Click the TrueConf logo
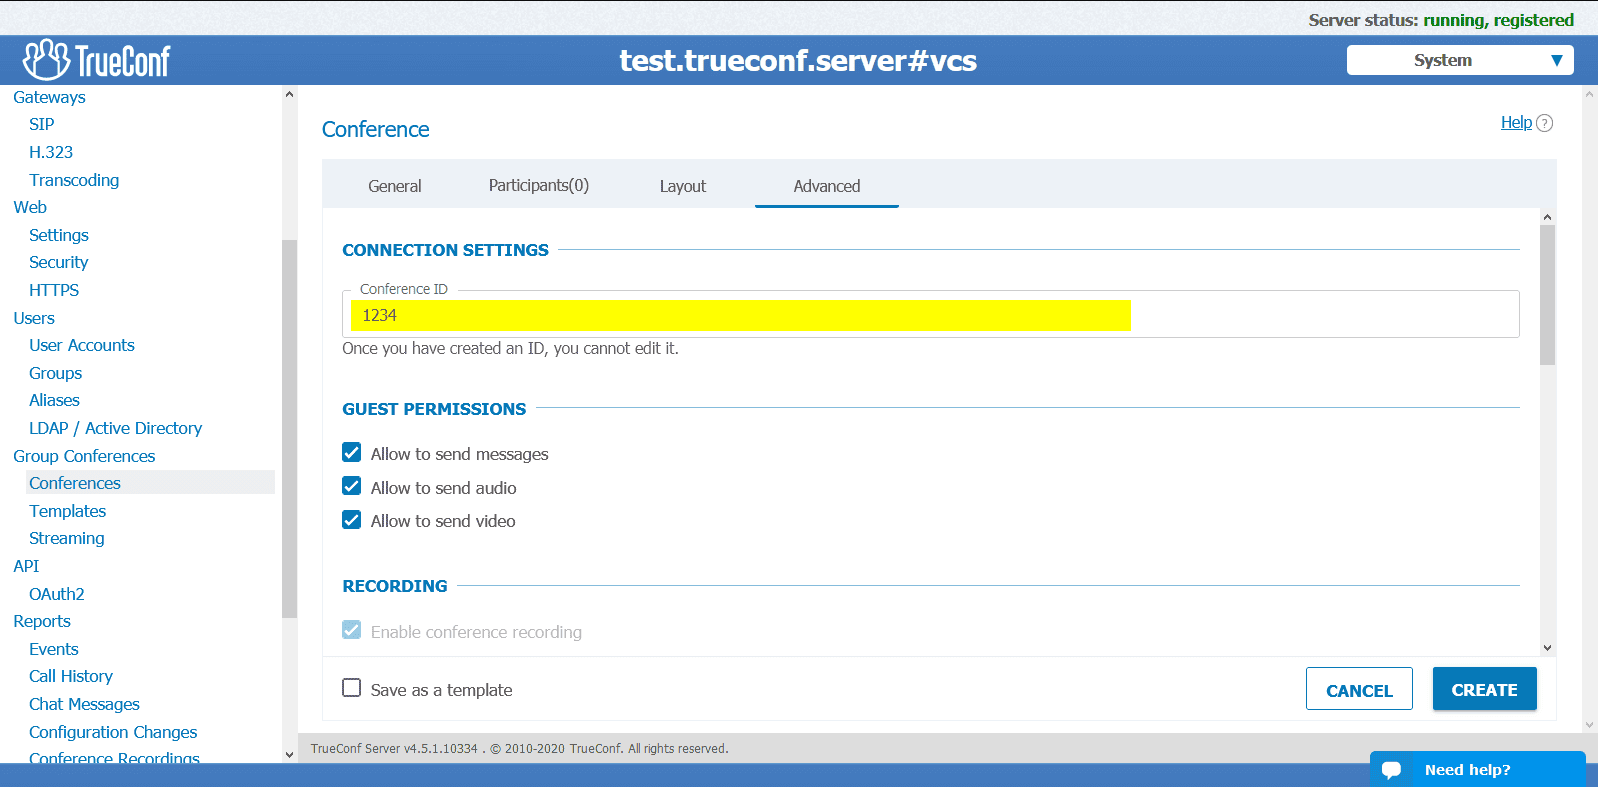This screenshot has height=787, width=1598. point(97,60)
